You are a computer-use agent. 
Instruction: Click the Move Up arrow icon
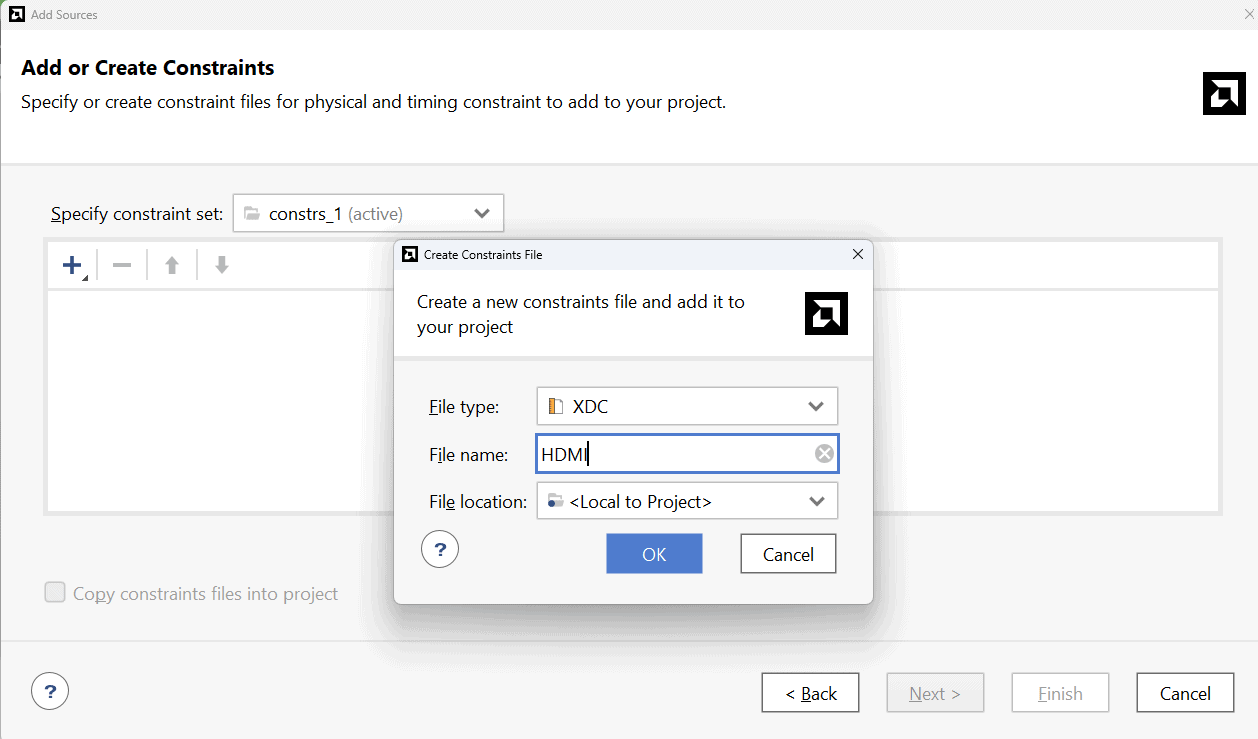172,266
